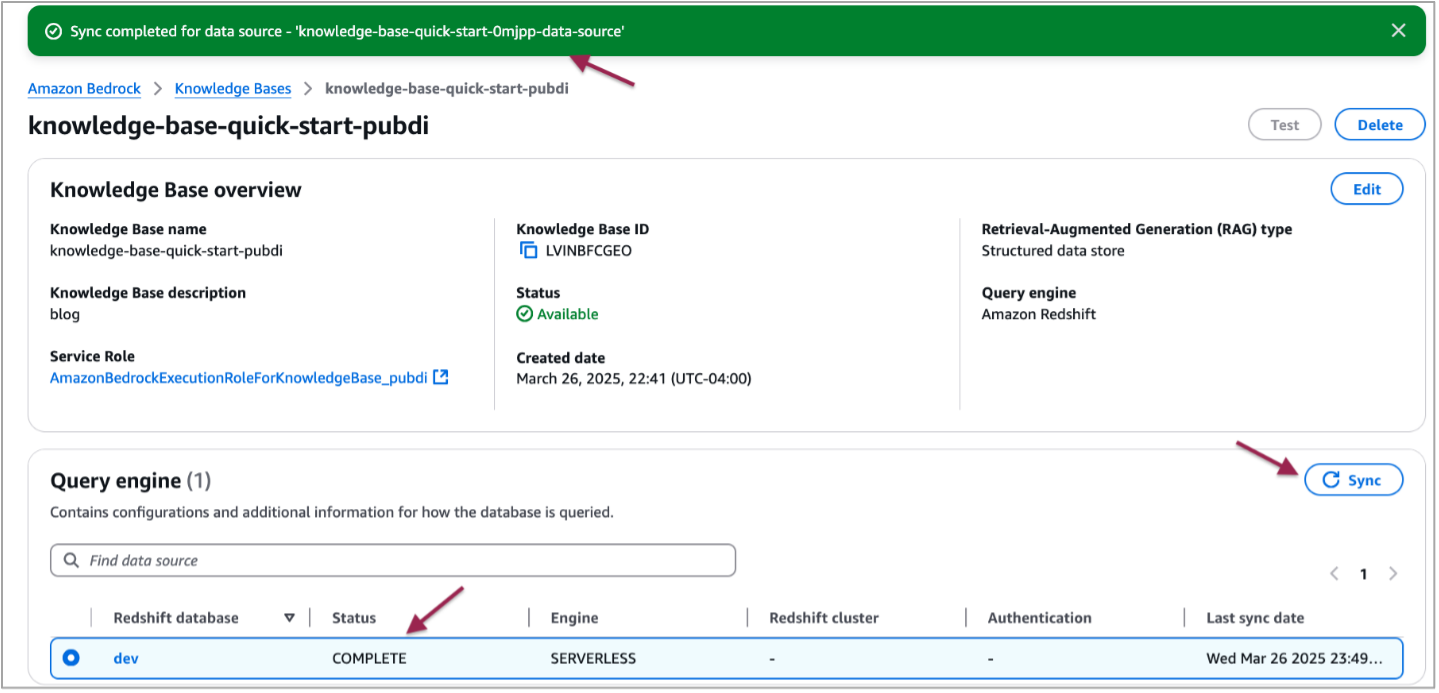Click the Sync button
The image size is (1439, 693).
point(1353,480)
